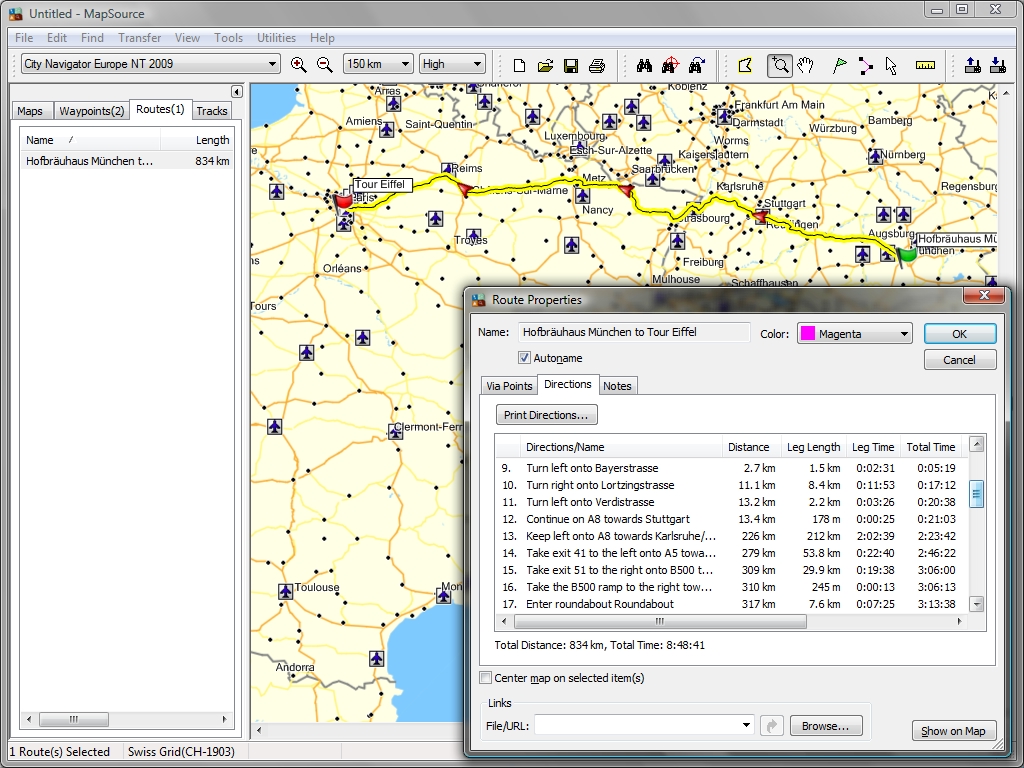Sort directions by the Leg Time column header
Image resolution: width=1024 pixels, height=768 pixels.
tap(873, 447)
